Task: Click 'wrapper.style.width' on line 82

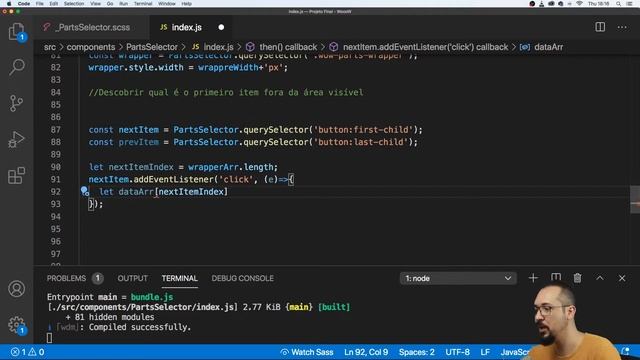Action: [x=136, y=67]
